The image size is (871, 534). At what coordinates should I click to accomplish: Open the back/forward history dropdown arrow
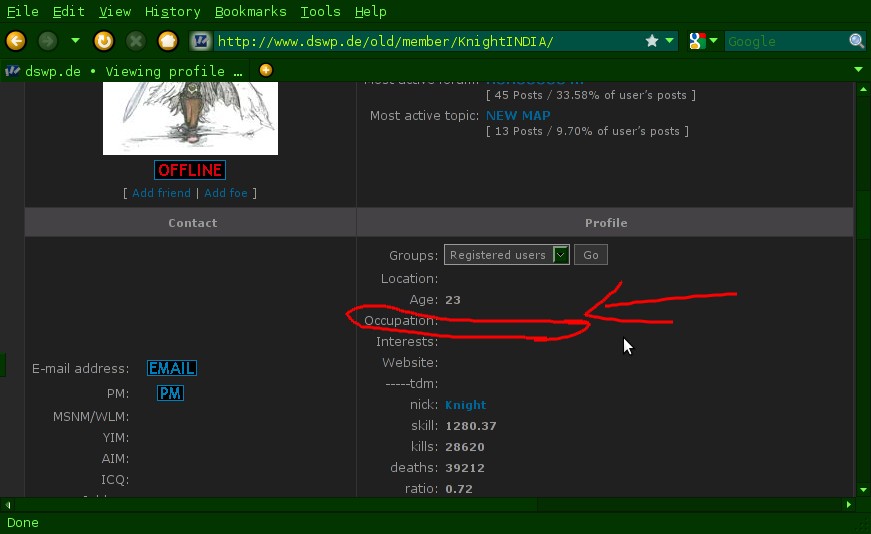(75, 41)
